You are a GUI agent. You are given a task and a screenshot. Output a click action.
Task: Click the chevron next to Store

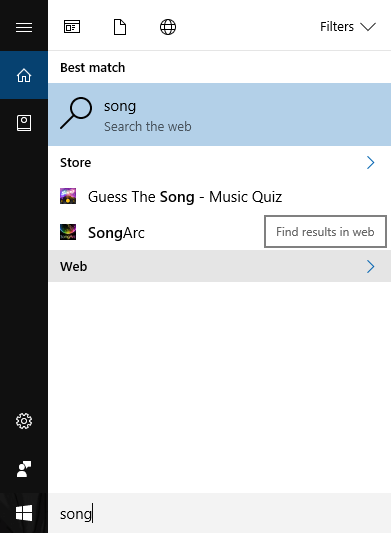point(371,162)
